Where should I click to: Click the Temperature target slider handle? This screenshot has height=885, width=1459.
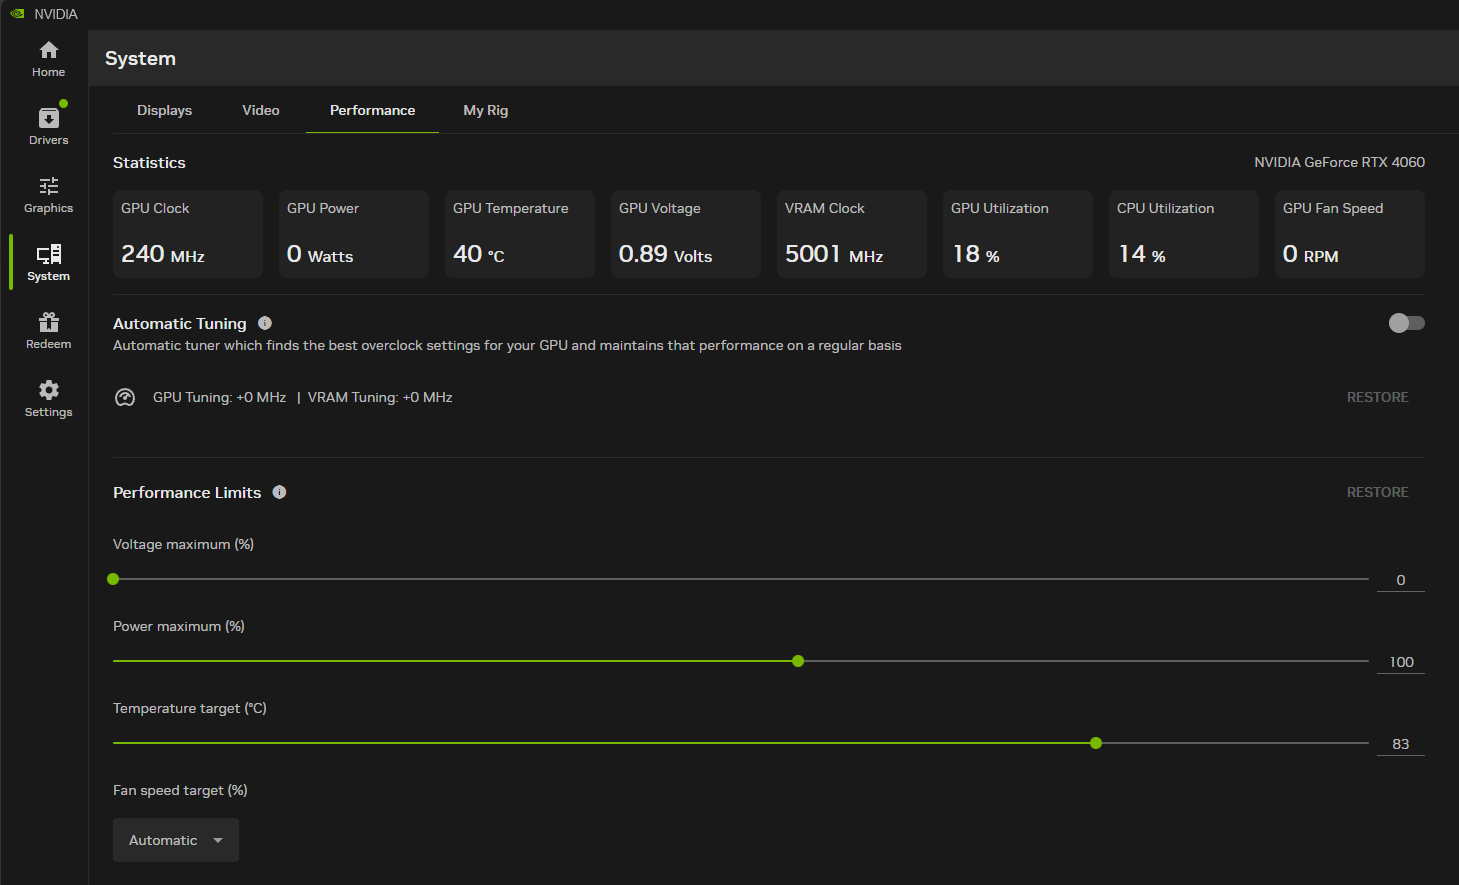1096,743
